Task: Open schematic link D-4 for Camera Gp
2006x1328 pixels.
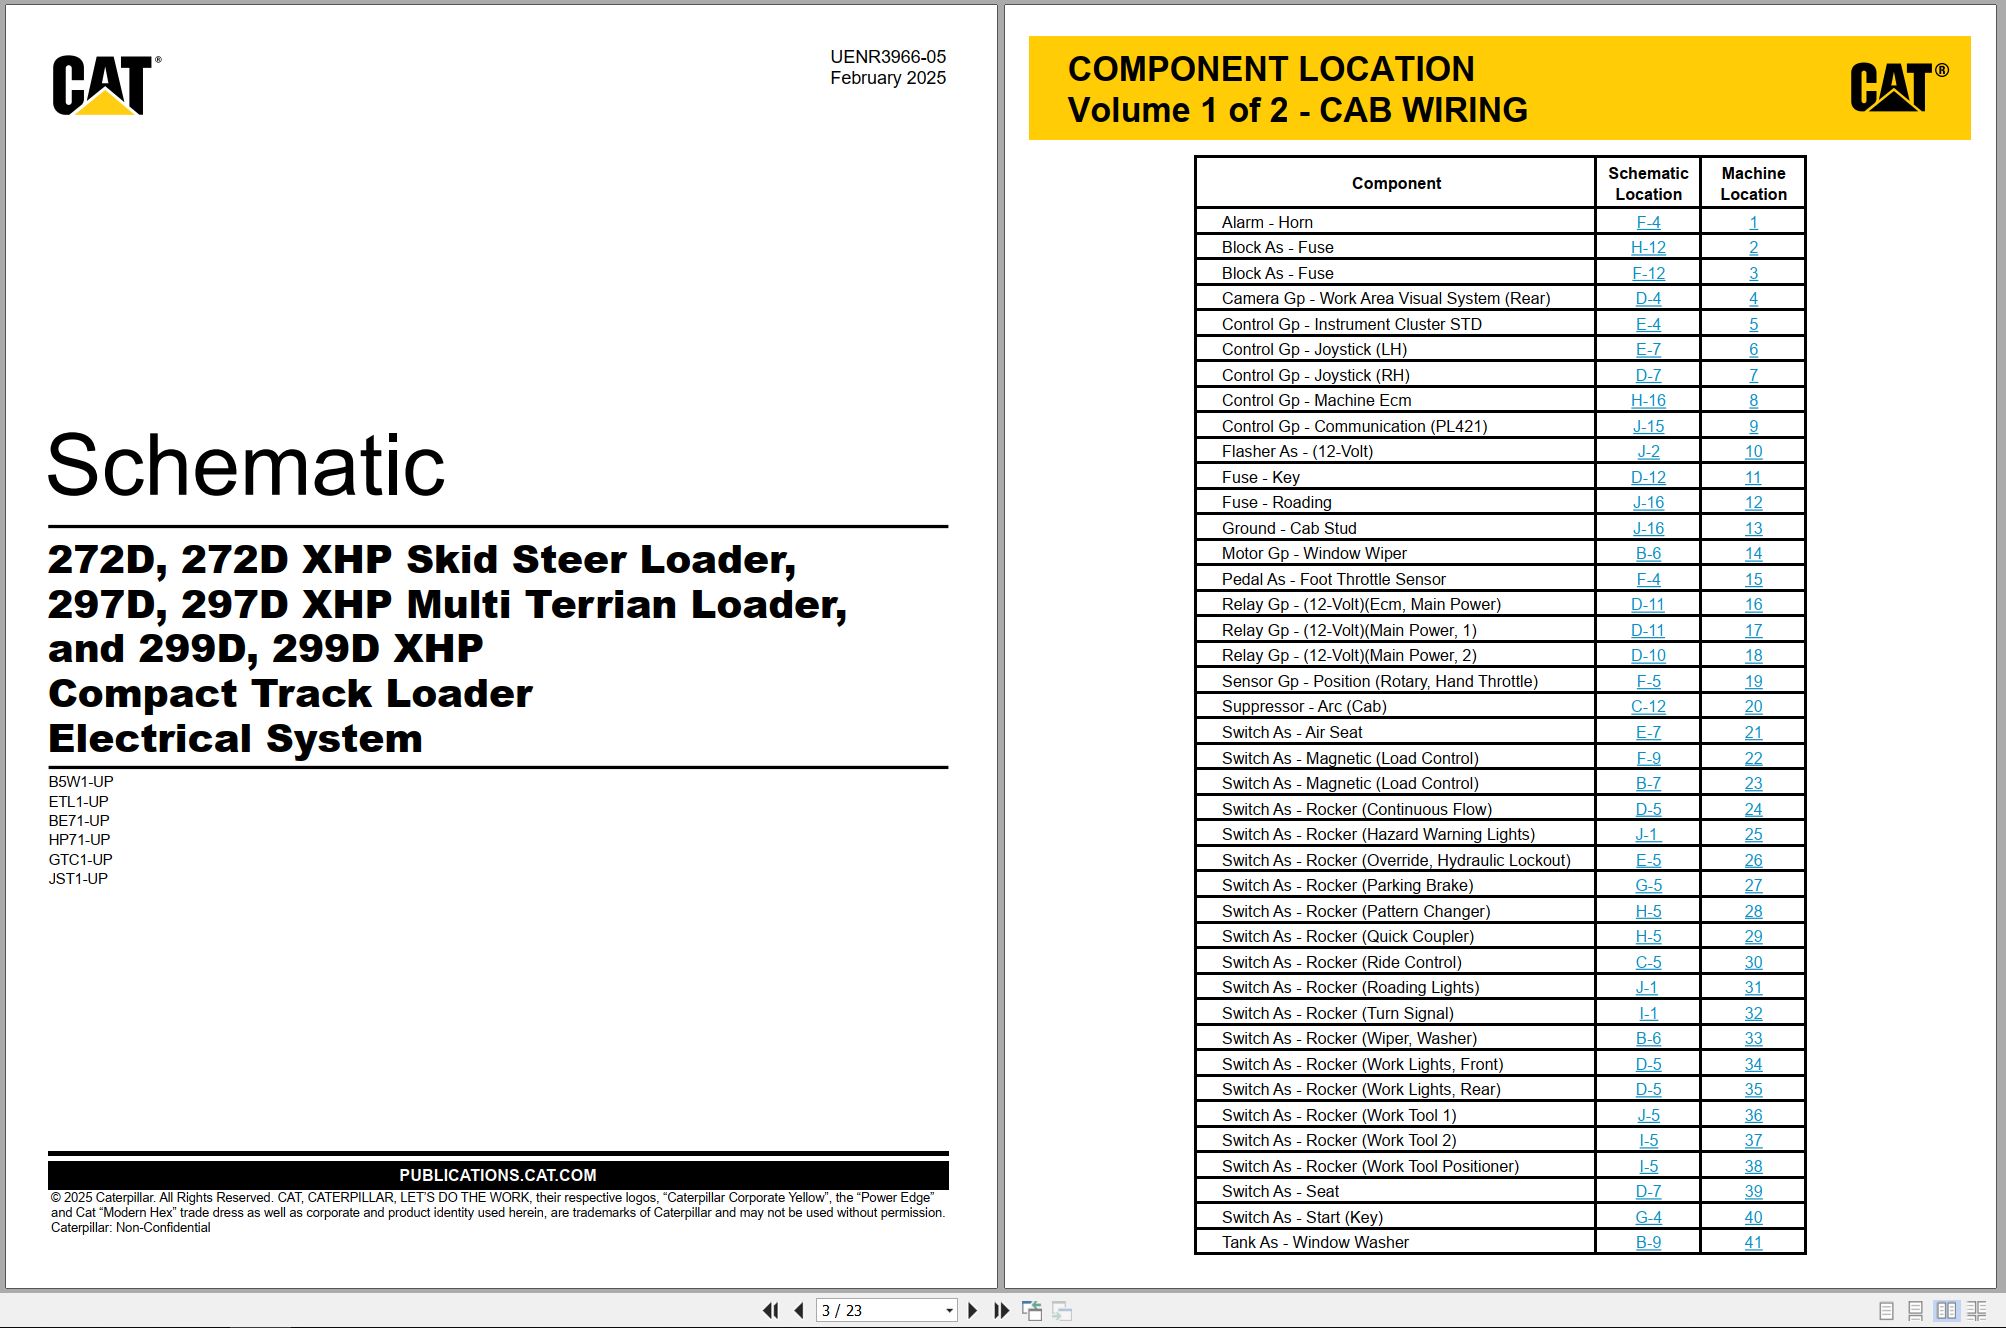Action: click(x=1648, y=298)
